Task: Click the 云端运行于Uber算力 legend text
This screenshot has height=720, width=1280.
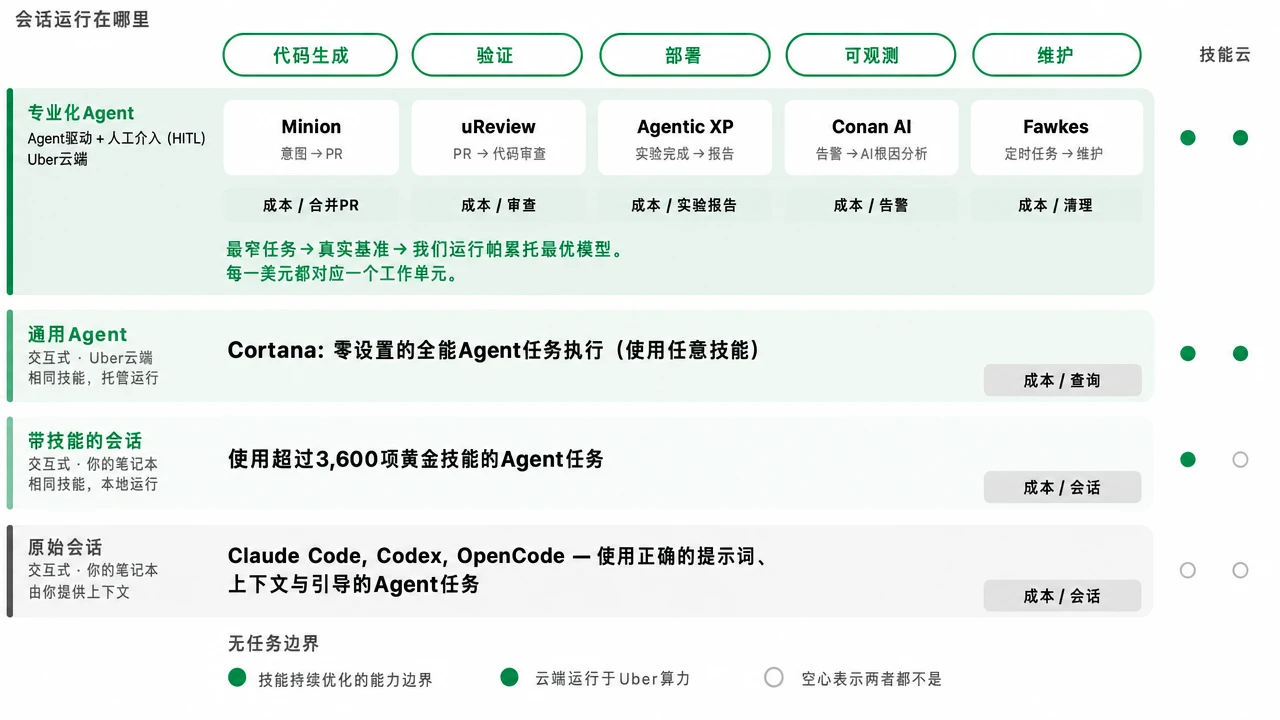Action: coord(613,679)
